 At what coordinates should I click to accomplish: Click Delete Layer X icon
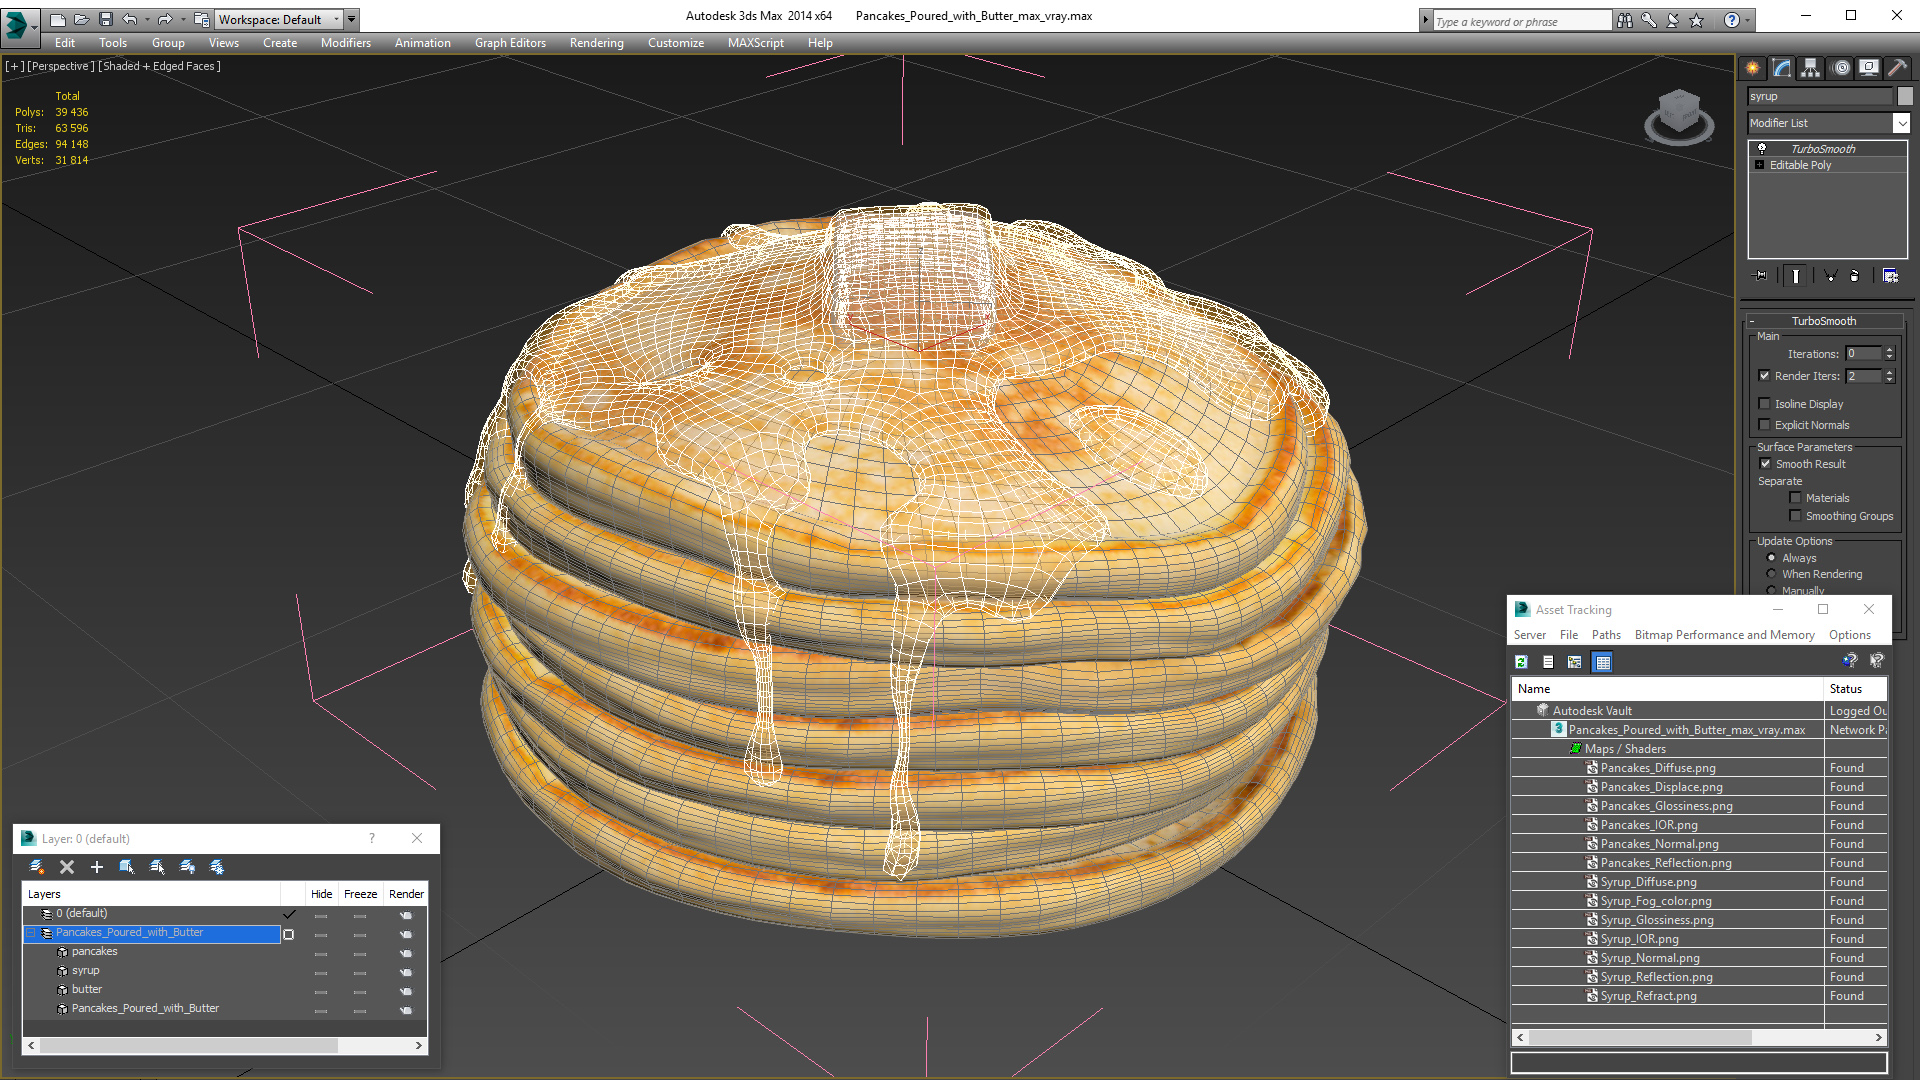[x=67, y=867]
